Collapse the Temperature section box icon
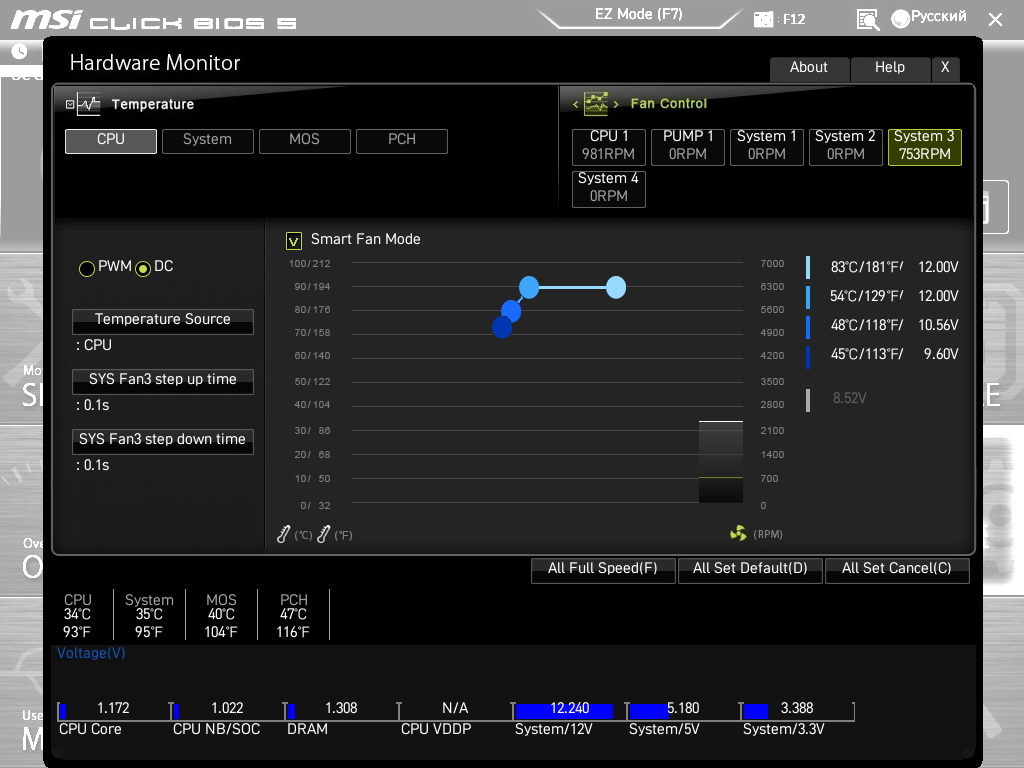Viewport: 1024px width, 768px height. (x=70, y=104)
